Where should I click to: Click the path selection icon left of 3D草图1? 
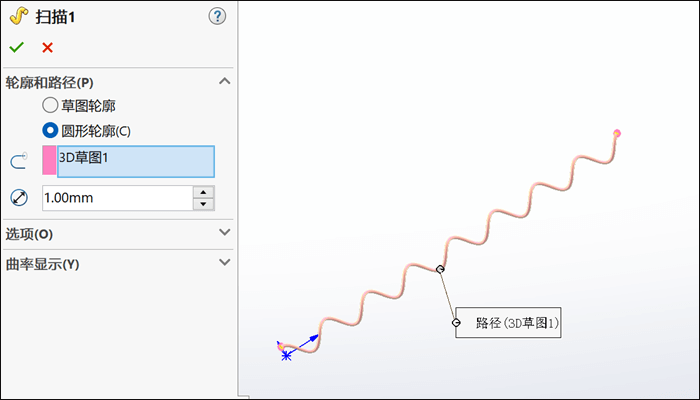(18, 161)
